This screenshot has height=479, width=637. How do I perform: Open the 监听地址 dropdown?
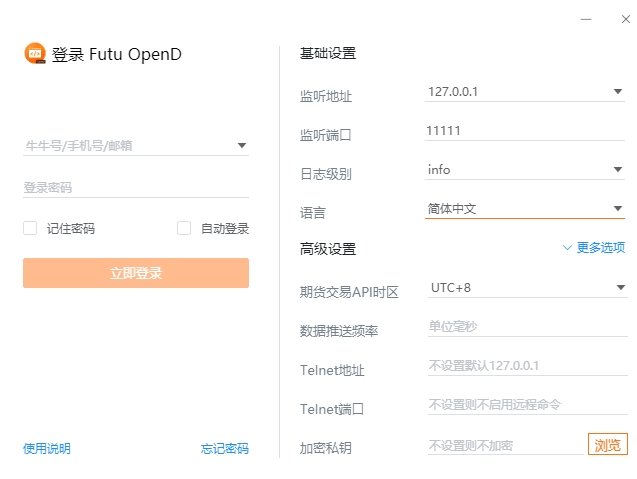point(618,92)
